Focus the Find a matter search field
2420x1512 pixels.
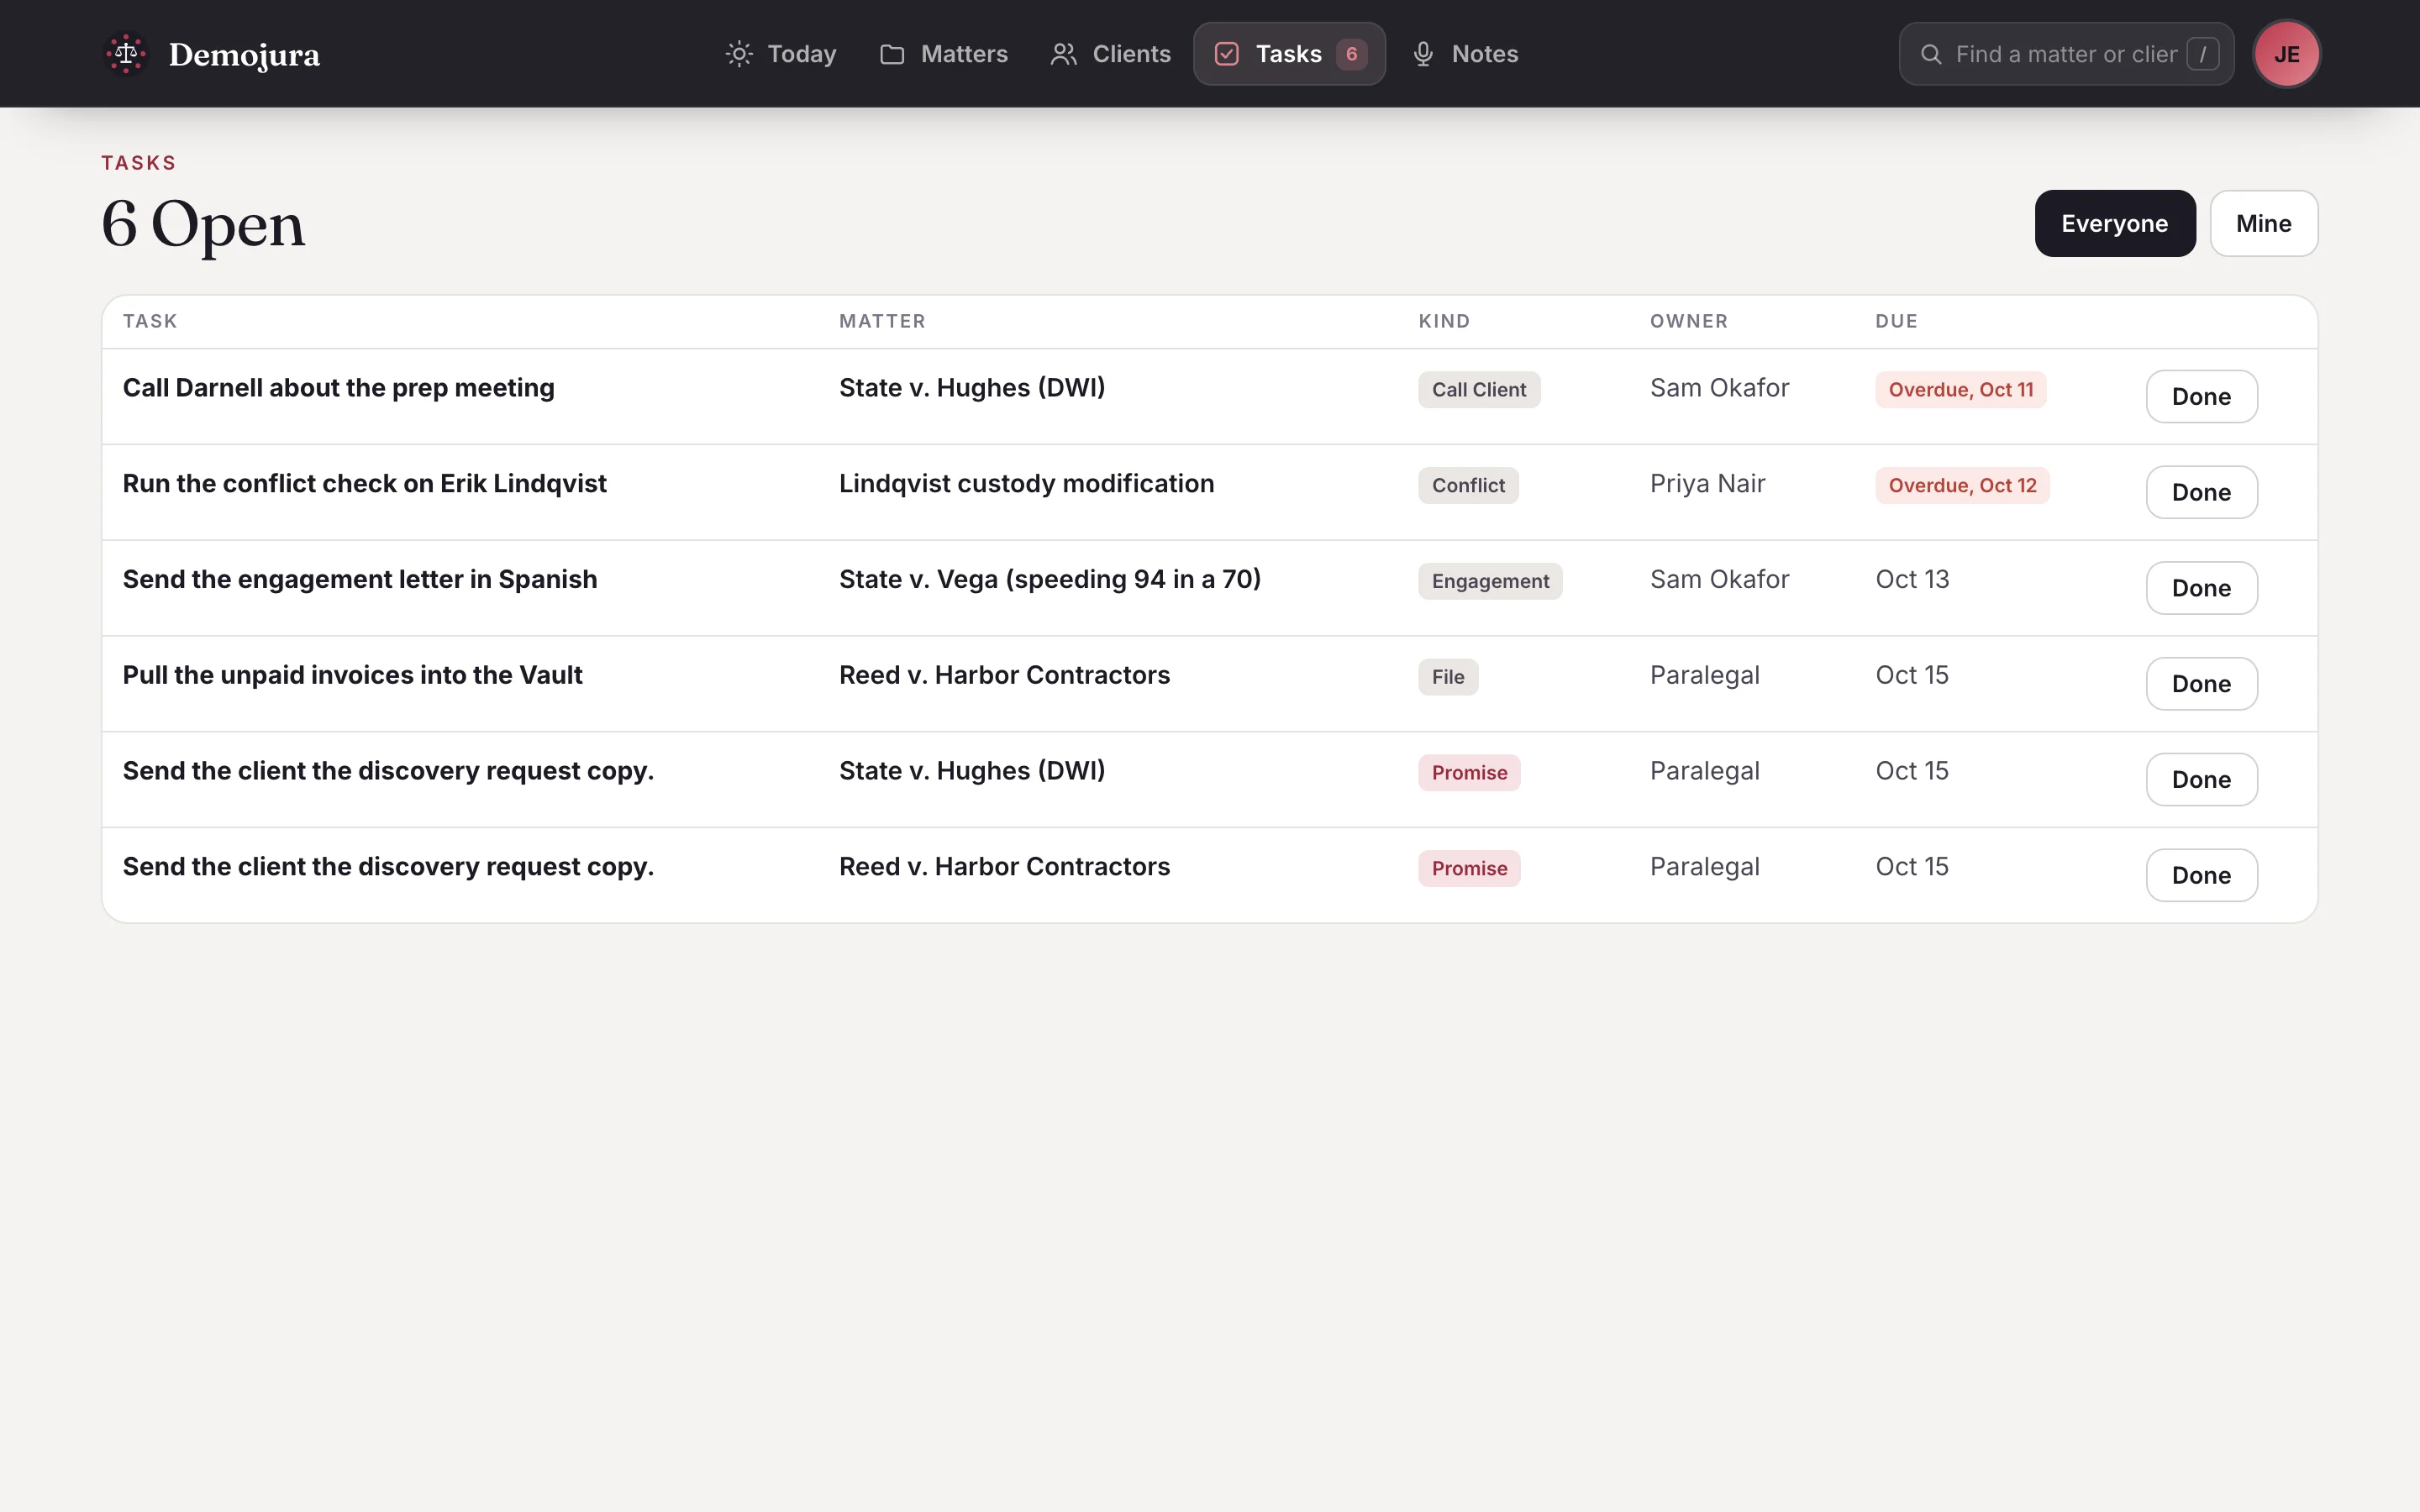(x=2066, y=54)
